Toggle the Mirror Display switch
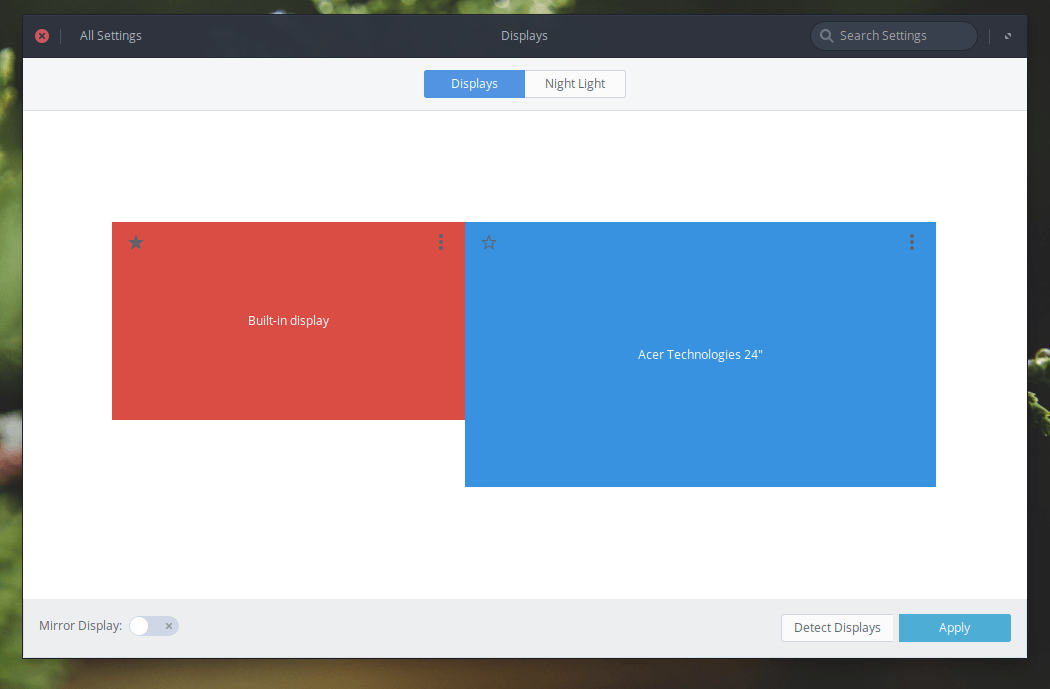The height and width of the screenshot is (689, 1050). [154, 626]
